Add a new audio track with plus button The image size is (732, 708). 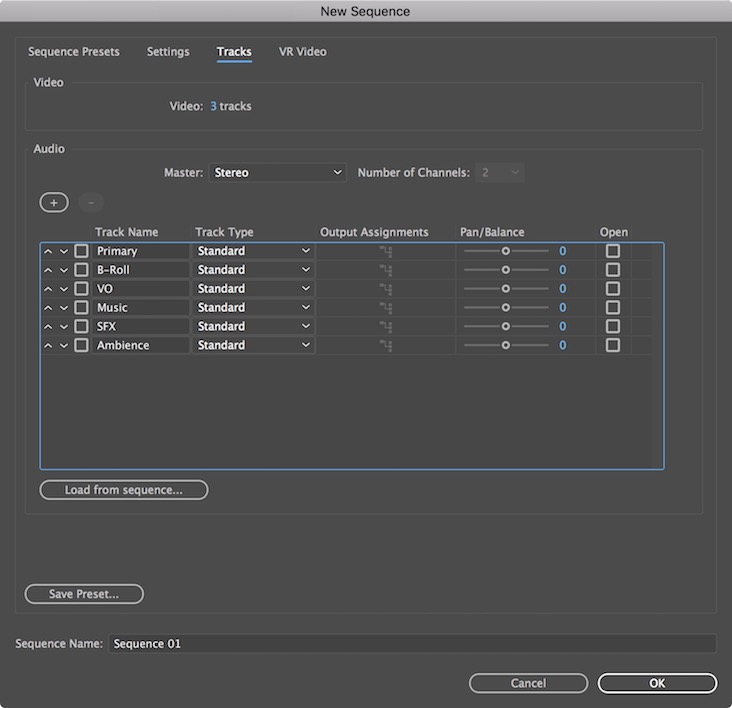coord(54,203)
